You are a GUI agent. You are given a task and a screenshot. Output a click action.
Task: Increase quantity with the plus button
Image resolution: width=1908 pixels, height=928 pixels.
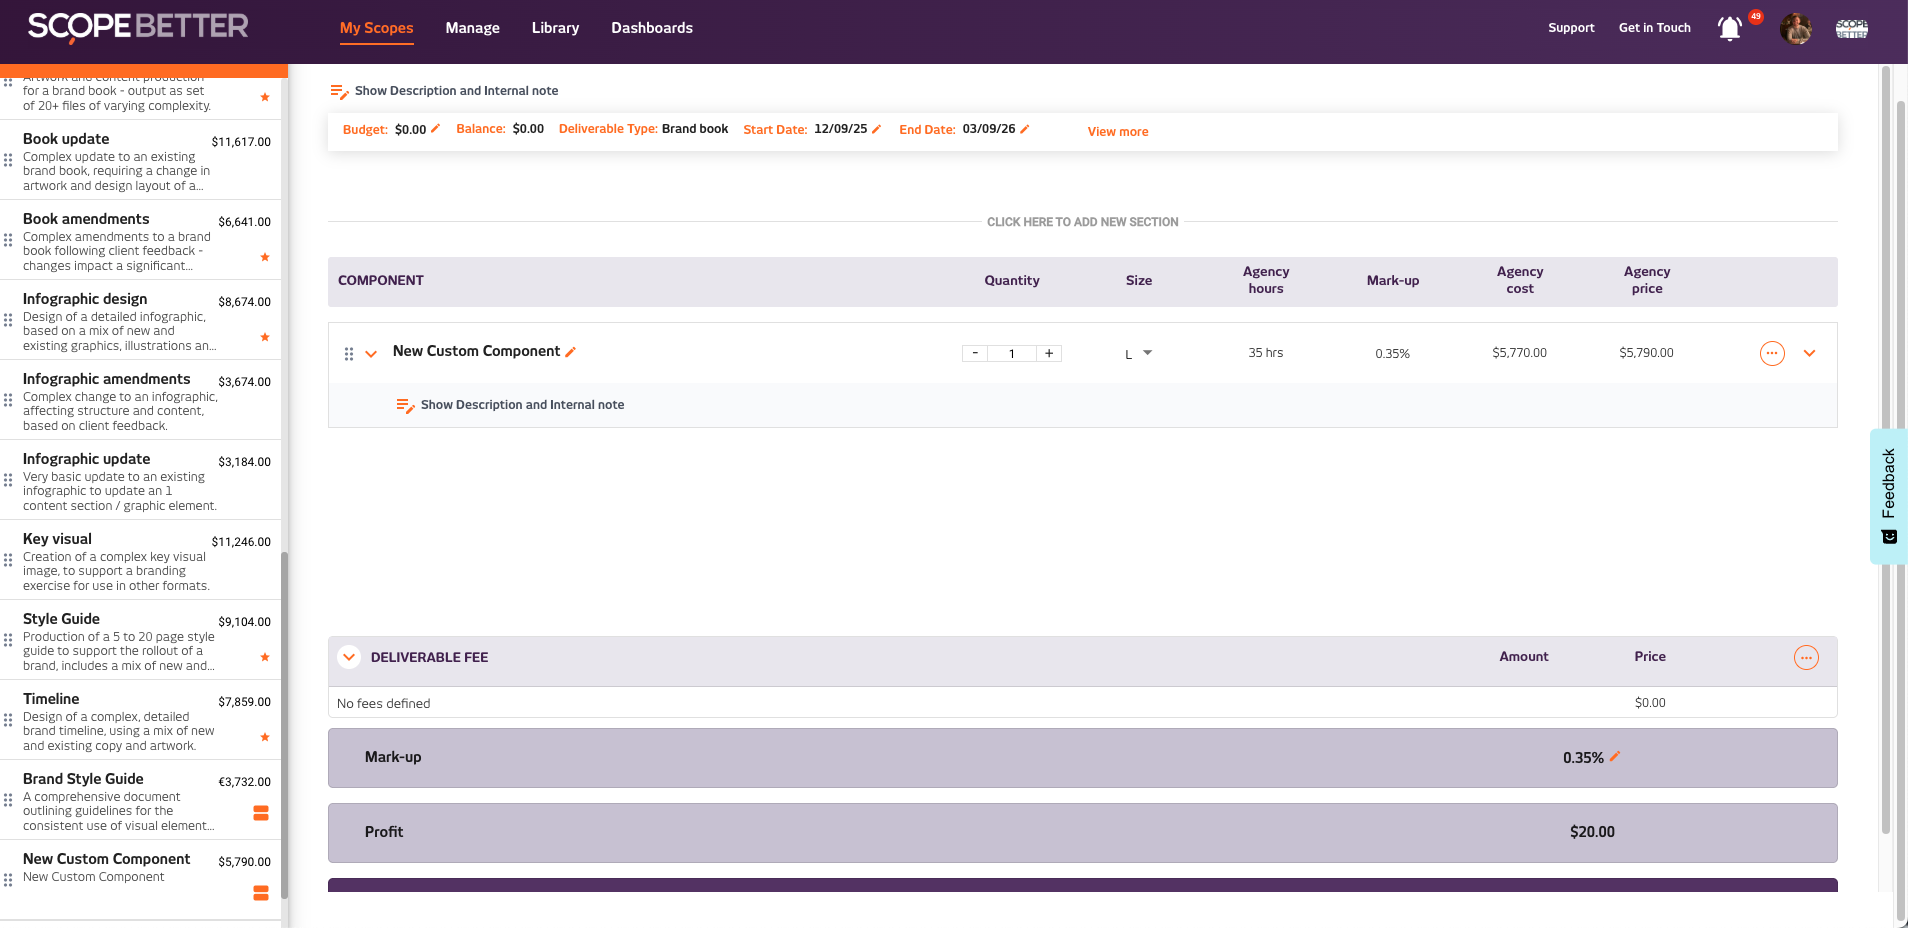1049,353
